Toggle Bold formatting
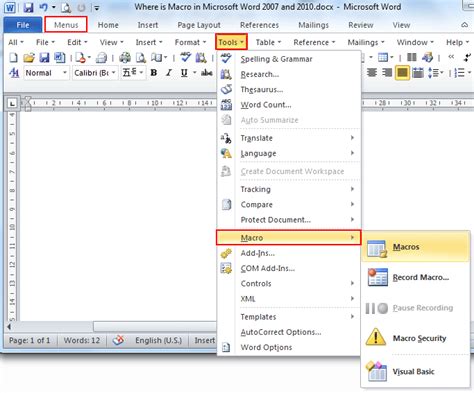474x393 pixels. 154,73
